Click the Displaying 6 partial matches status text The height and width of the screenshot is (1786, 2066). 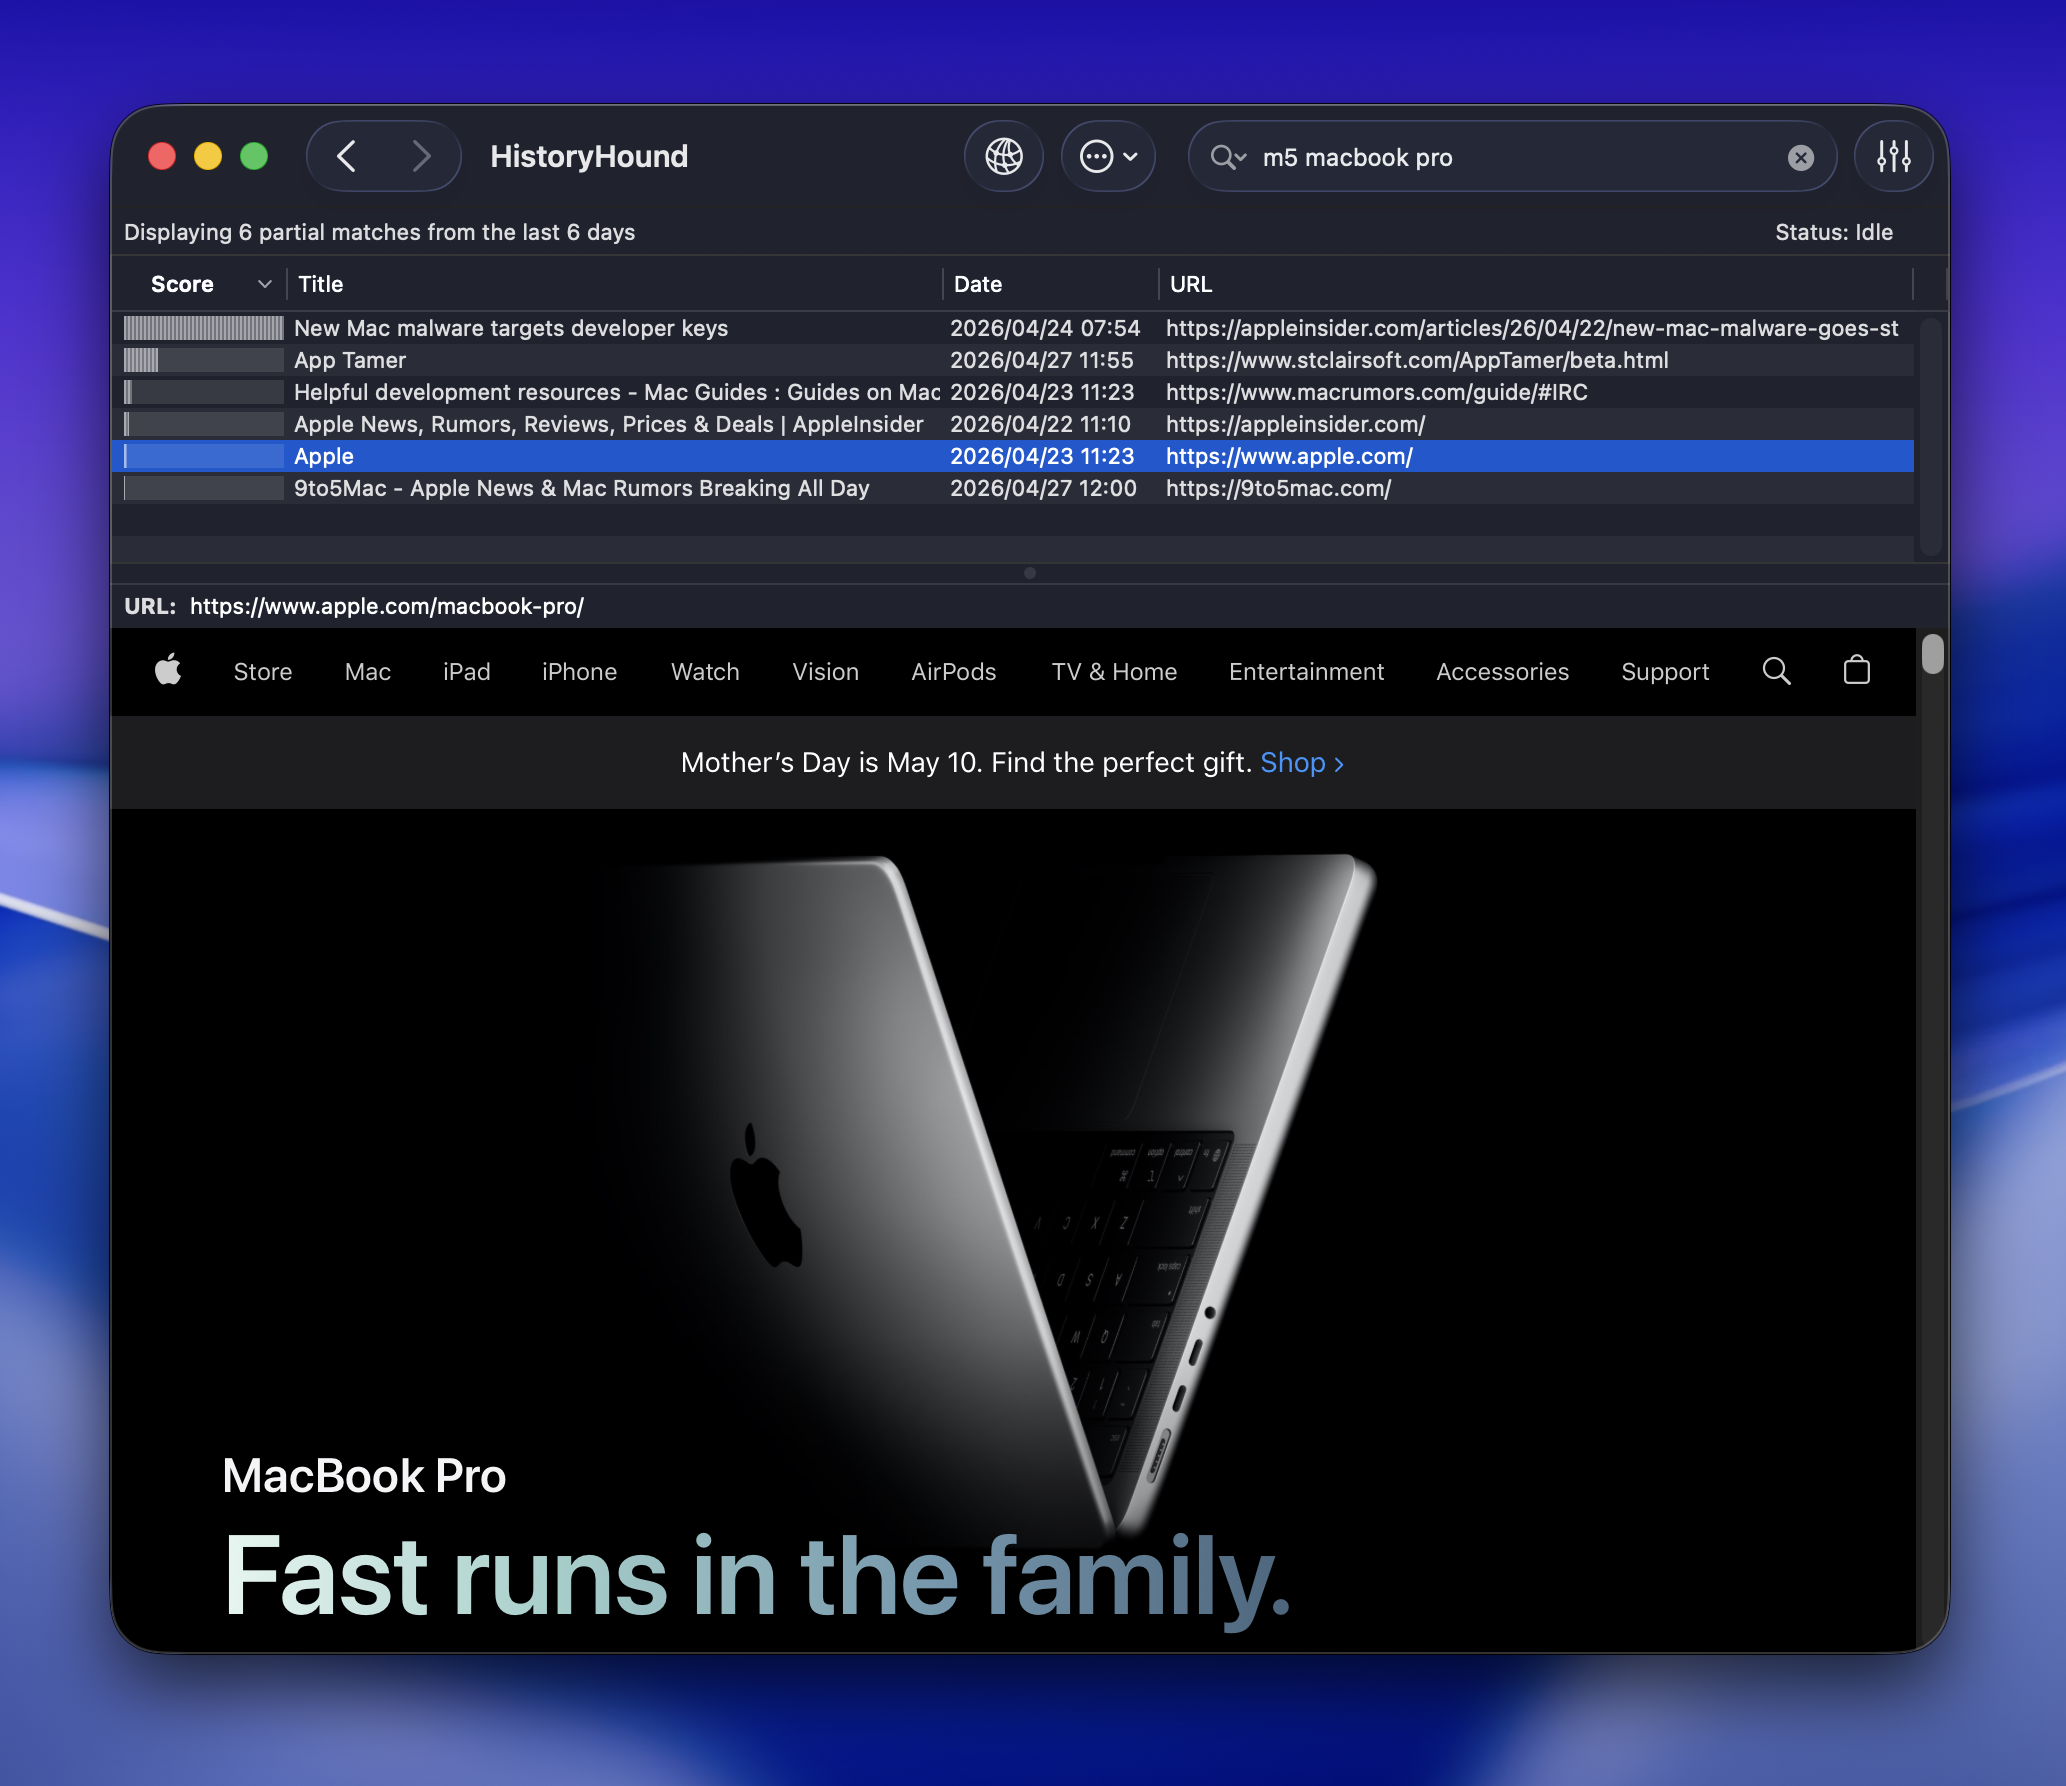tap(380, 232)
